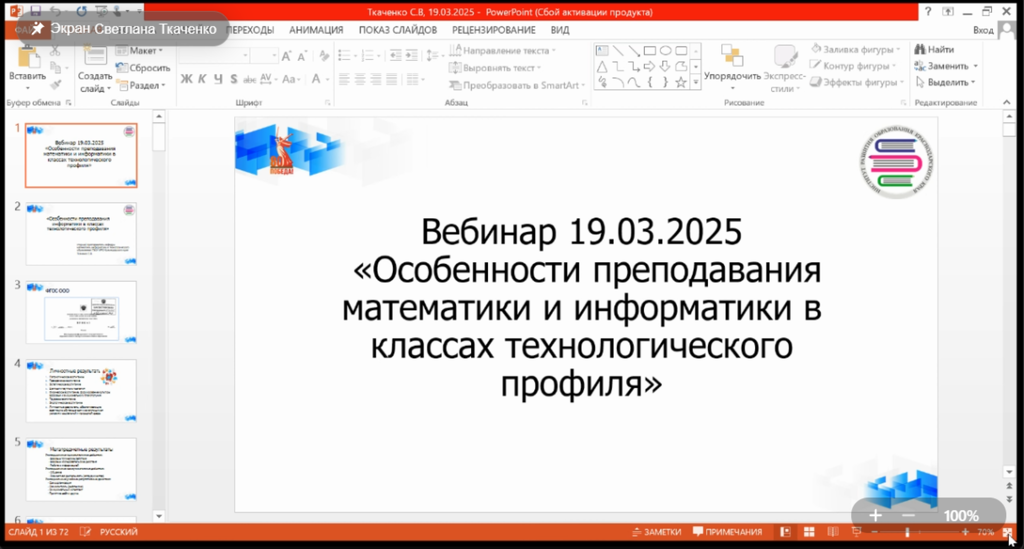Expand the shapes gallery (More arrow)
The image size is (1024, 549).
pos(696,82)
